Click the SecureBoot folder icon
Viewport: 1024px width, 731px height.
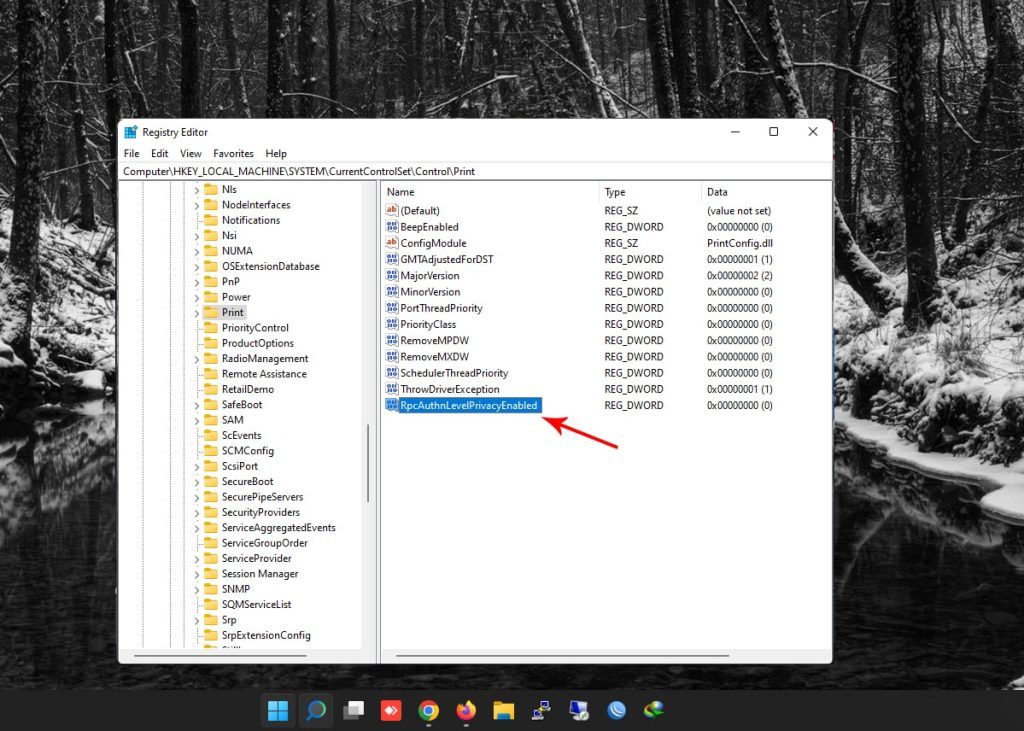click(x=211, y=481)
